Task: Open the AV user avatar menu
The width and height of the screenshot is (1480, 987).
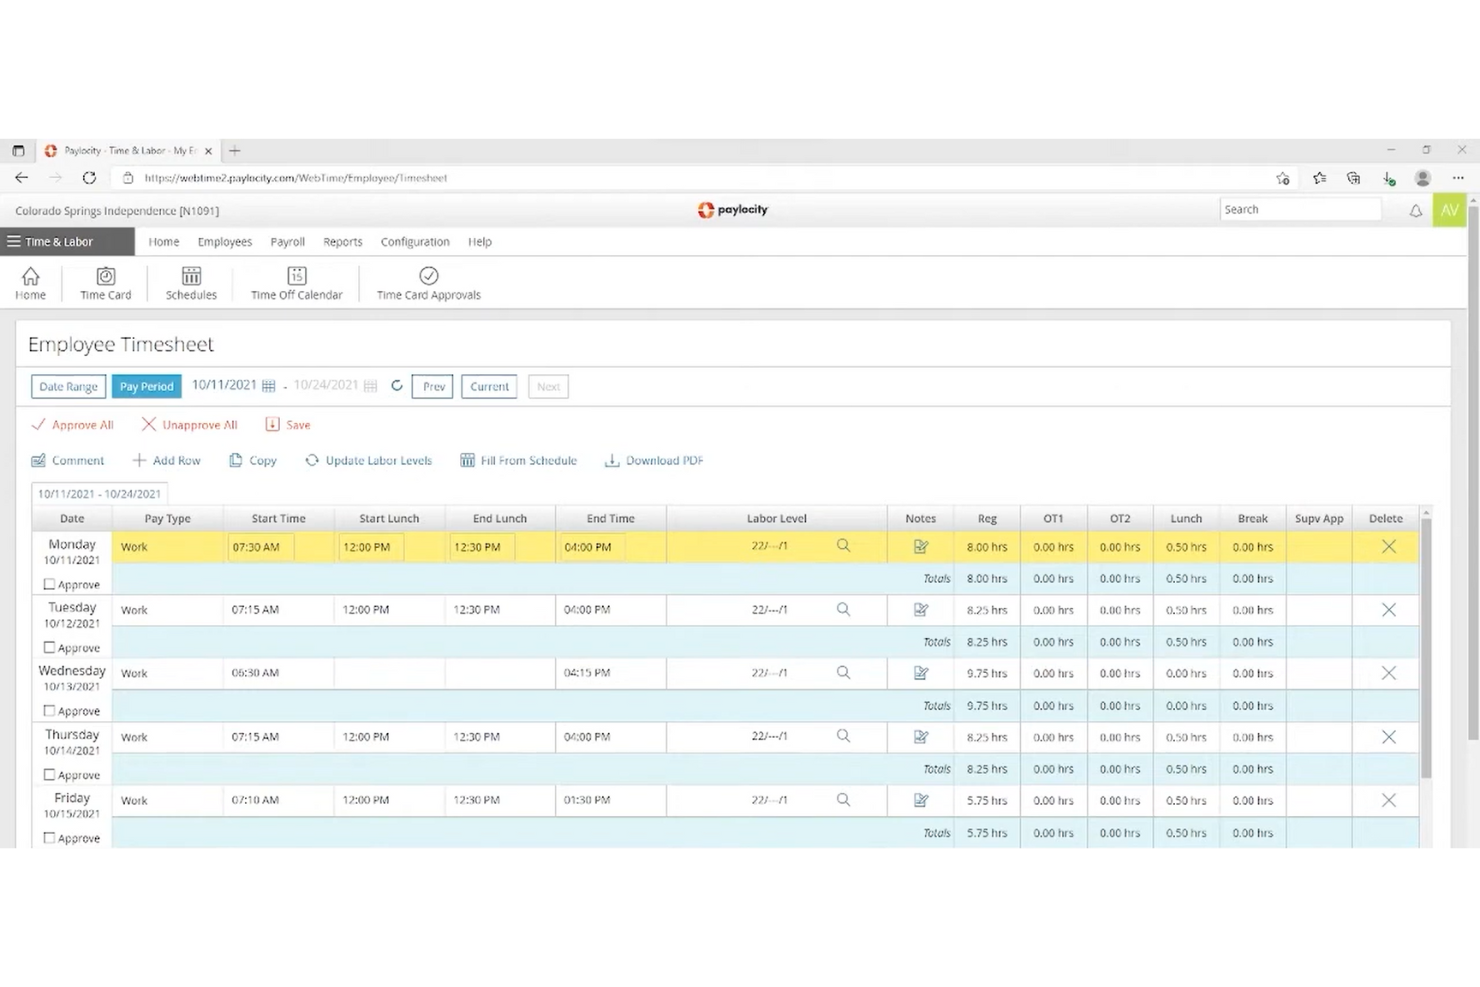Action: click(1449, 210)
